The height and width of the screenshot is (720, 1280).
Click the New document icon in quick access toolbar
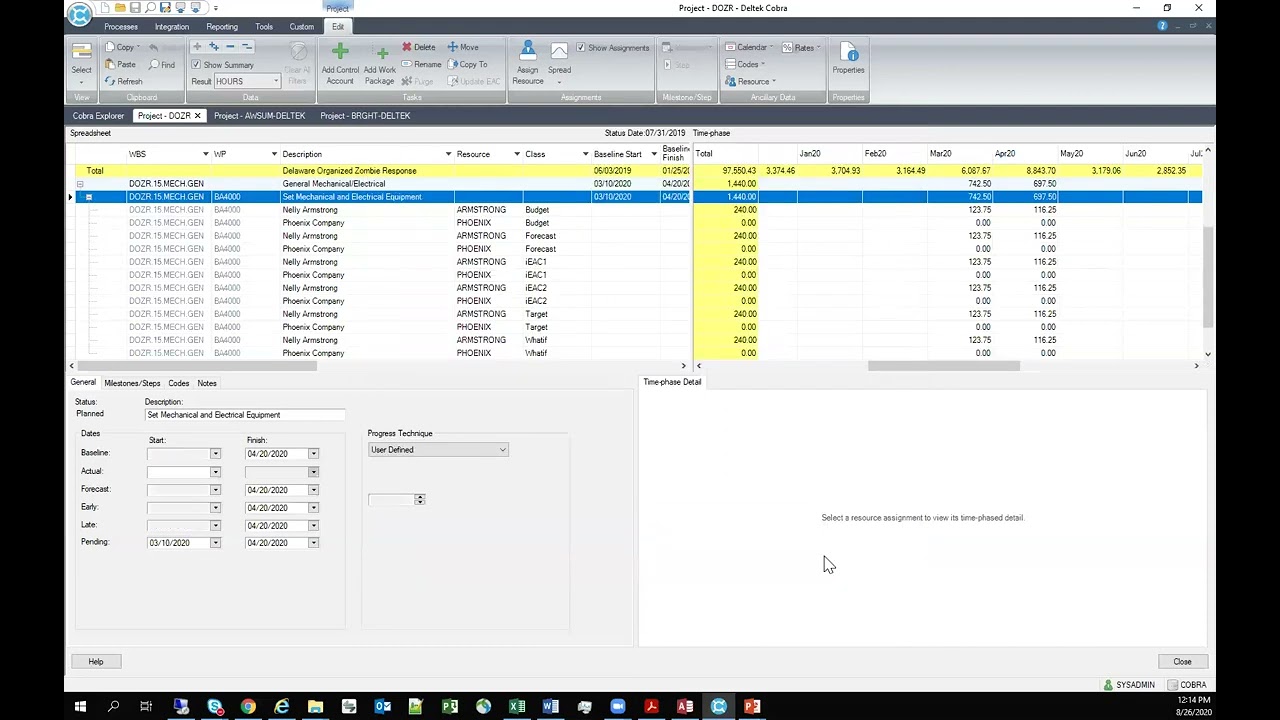(x=105, y=8)
